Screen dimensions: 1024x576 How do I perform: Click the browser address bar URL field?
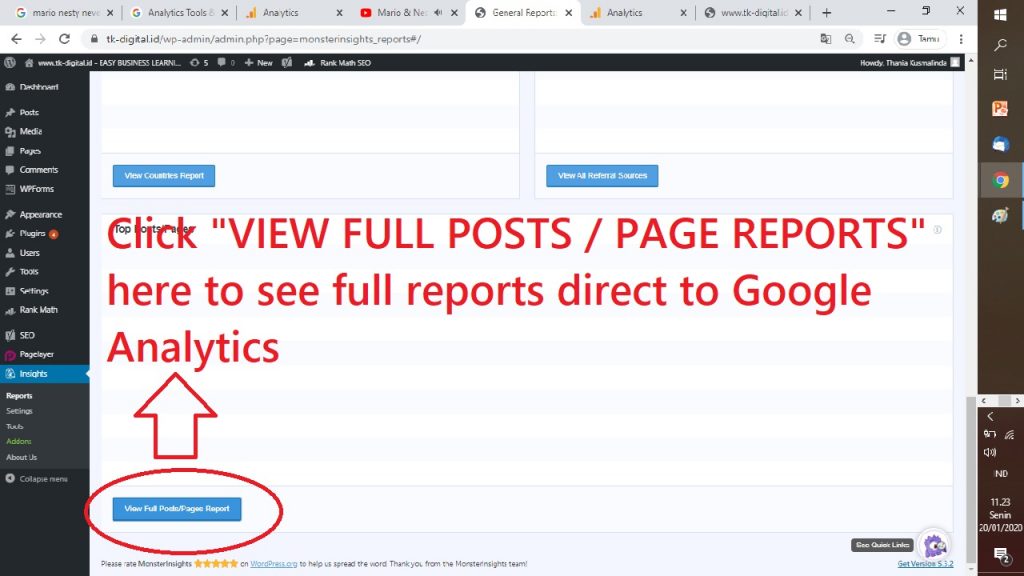pyautogui.click(x=450, y=39)
